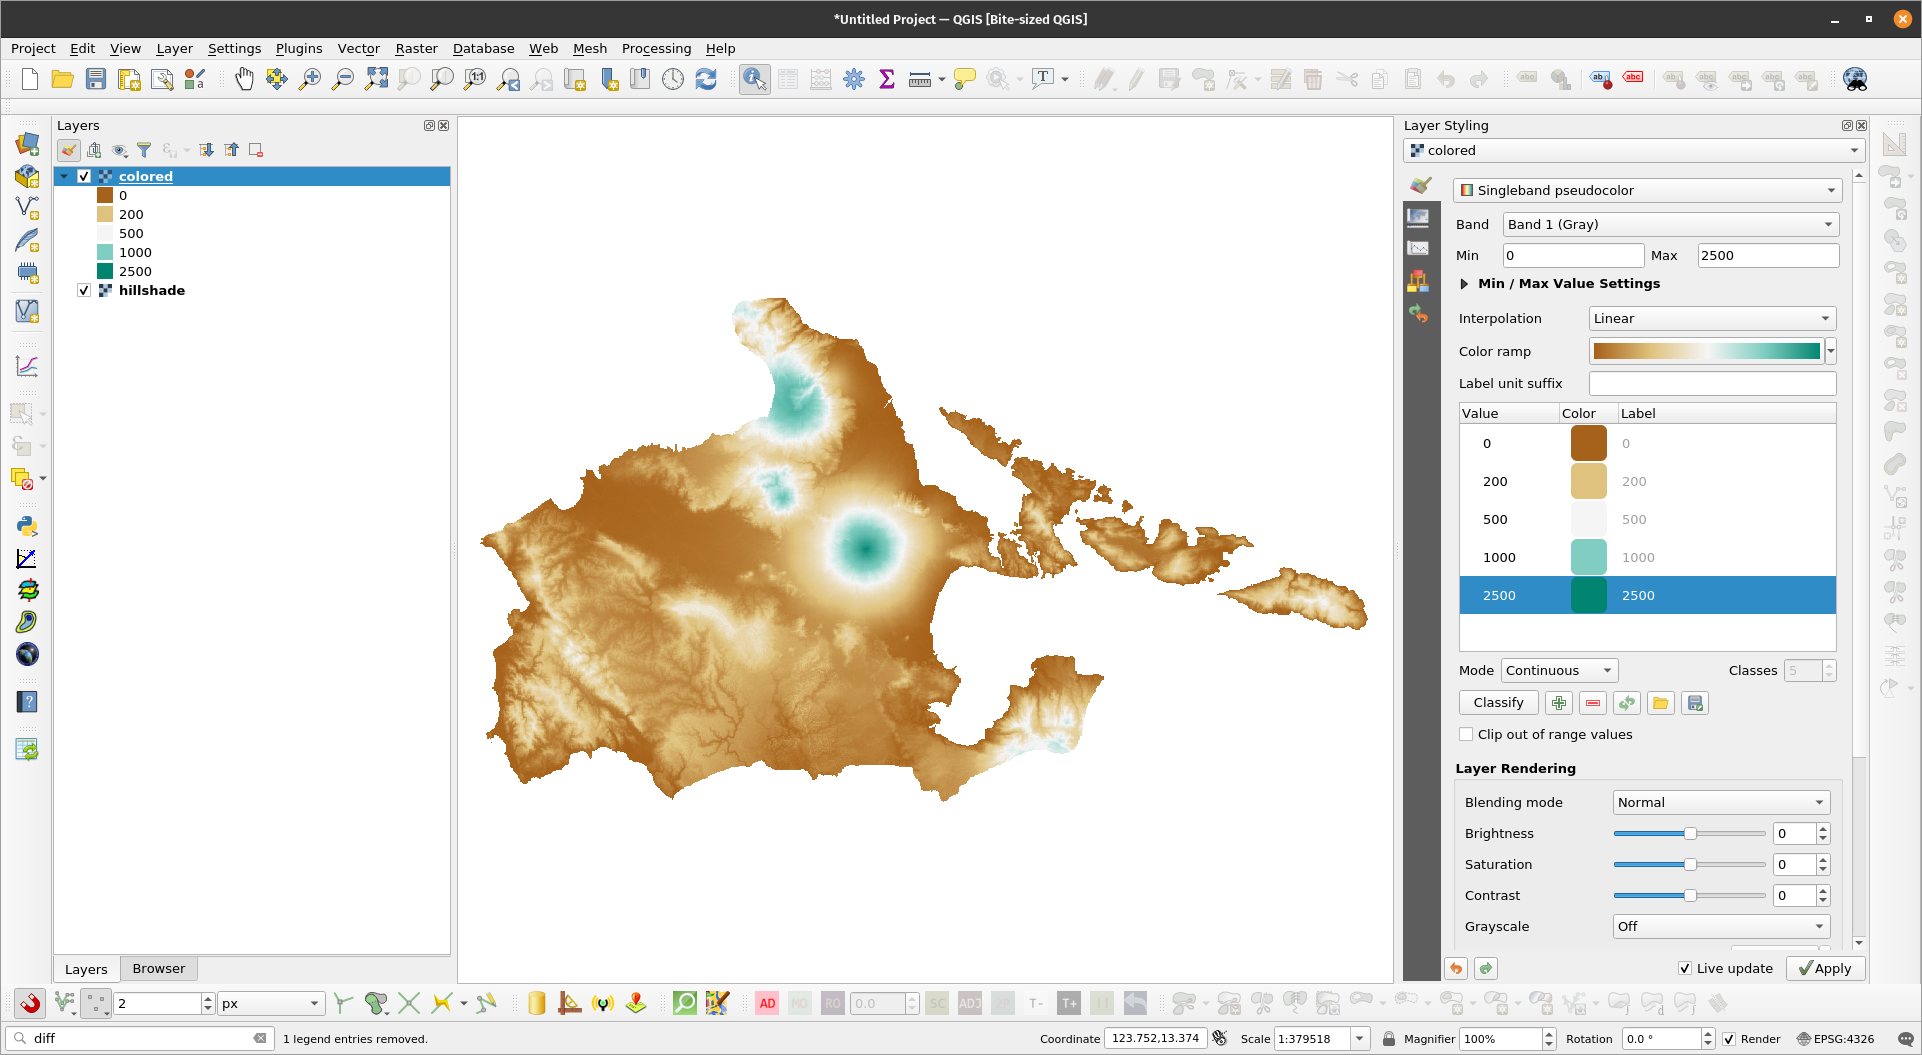Click the Statistical Summary sigma icon
Screen dimensions: 1922x1055
click(886, 79)
